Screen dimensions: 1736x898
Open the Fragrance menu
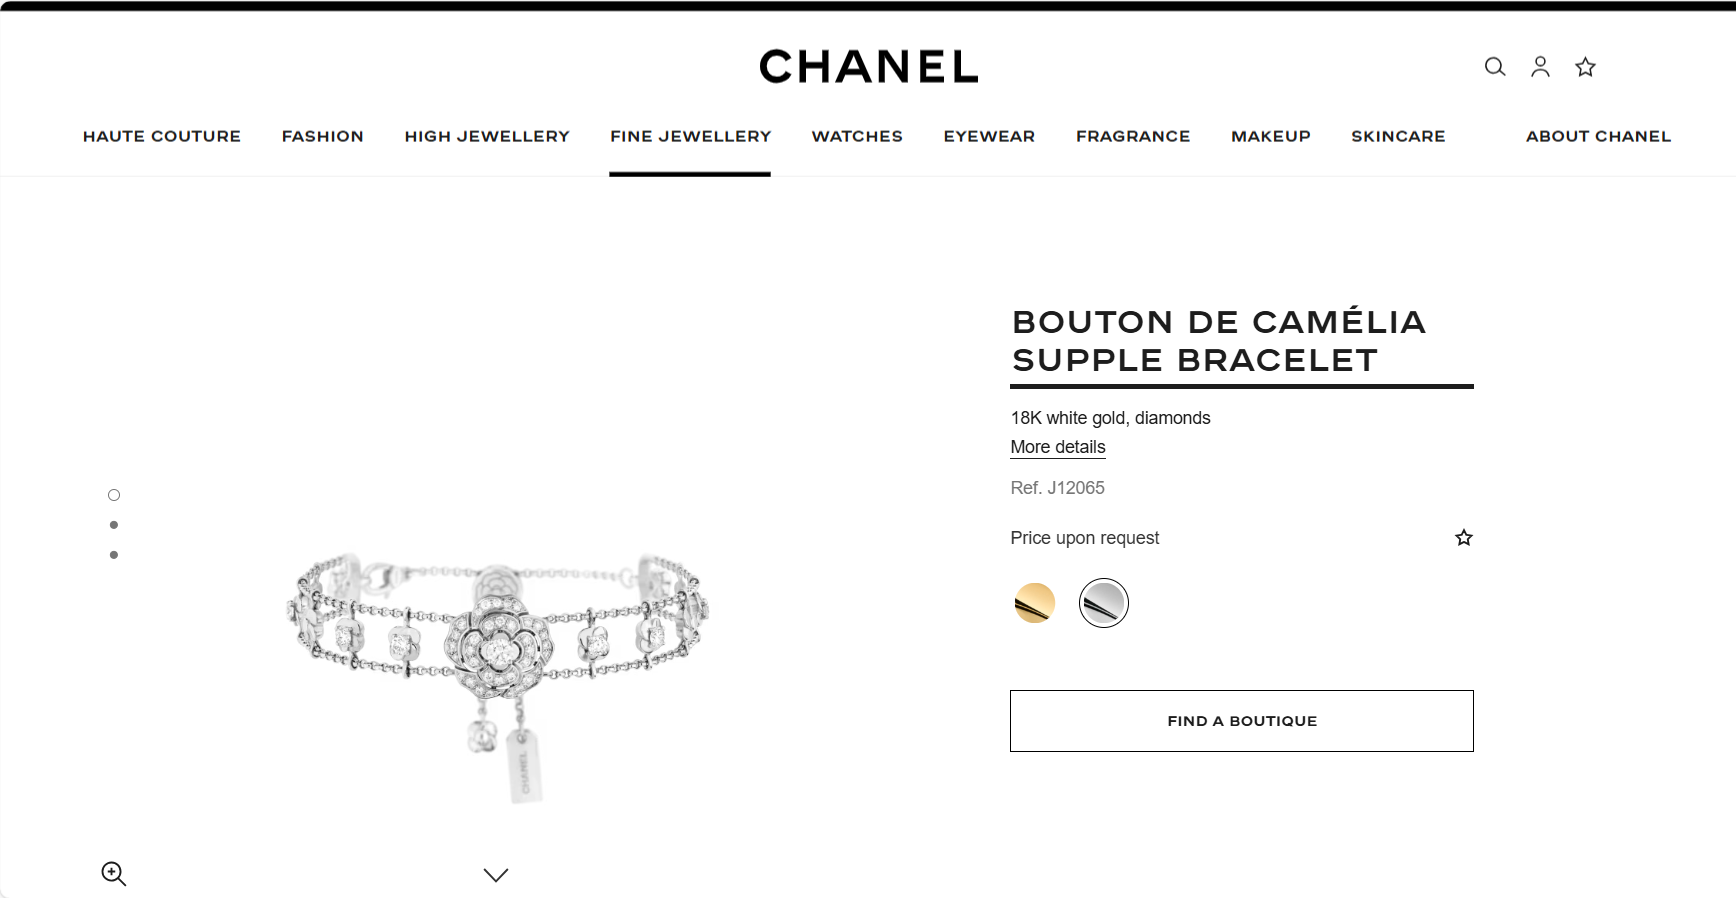point(1133,136)
